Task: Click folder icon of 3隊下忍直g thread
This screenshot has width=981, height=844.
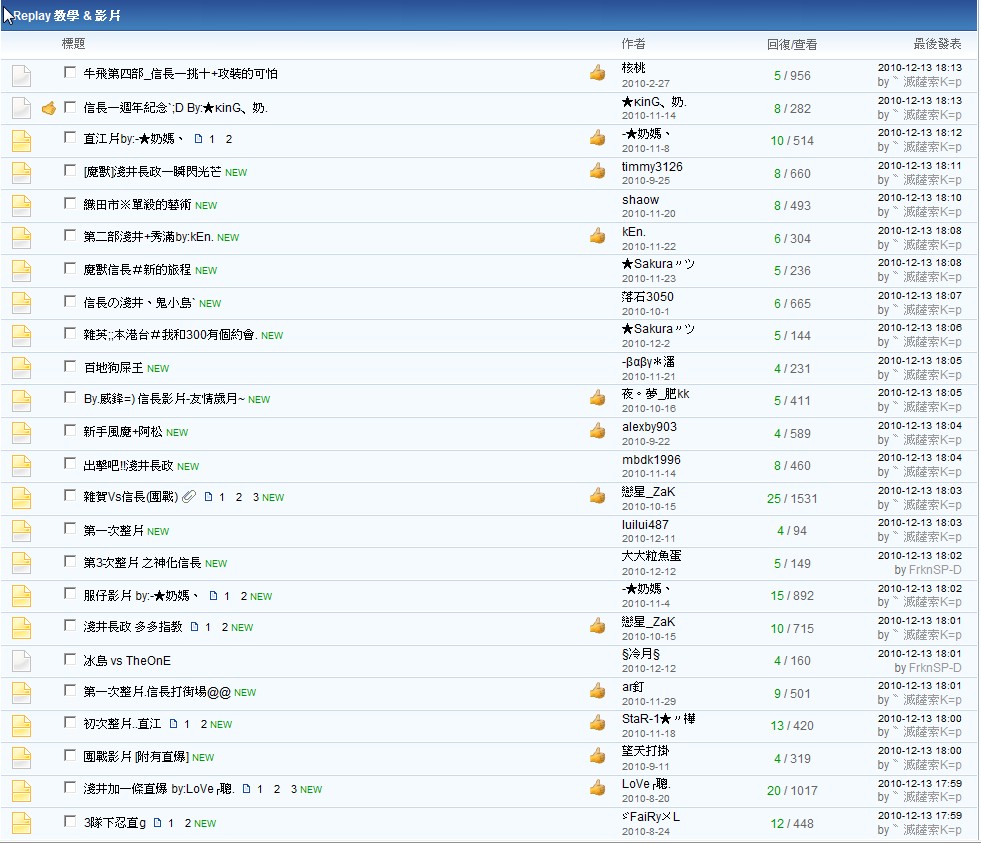Action: tap(21, 823)
